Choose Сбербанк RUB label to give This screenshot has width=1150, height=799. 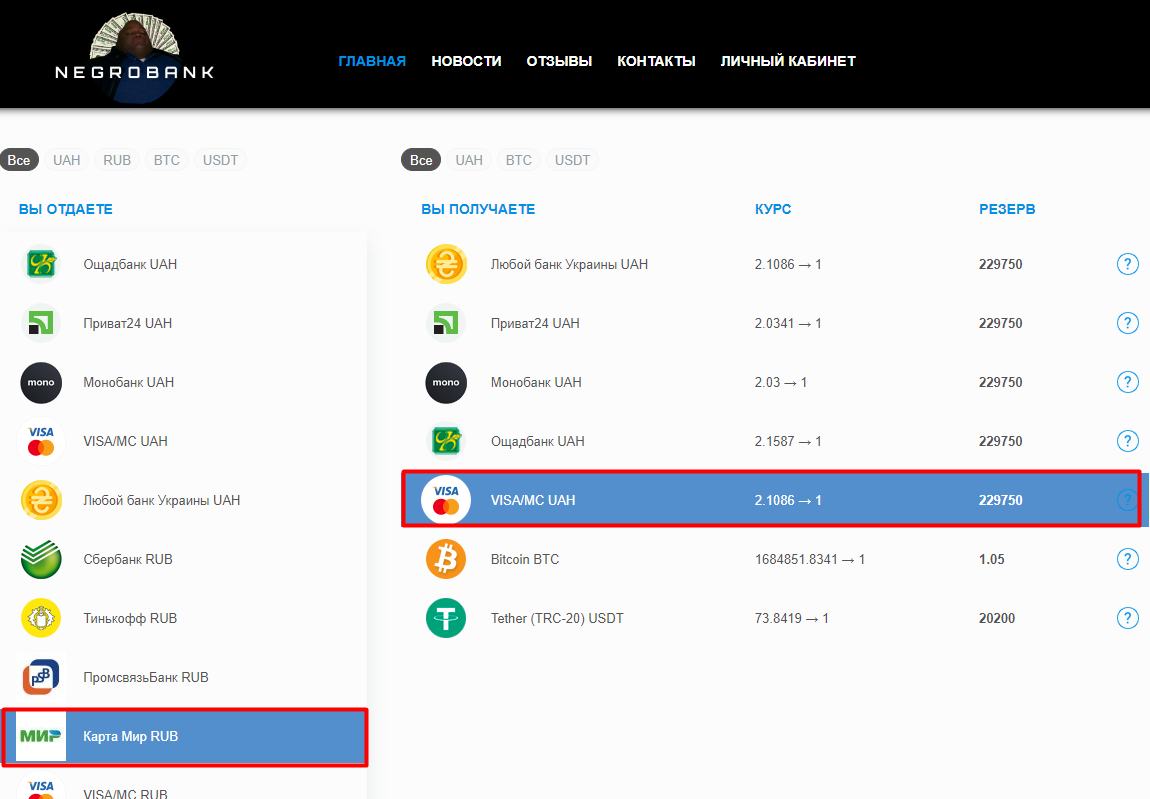[128, 559]
